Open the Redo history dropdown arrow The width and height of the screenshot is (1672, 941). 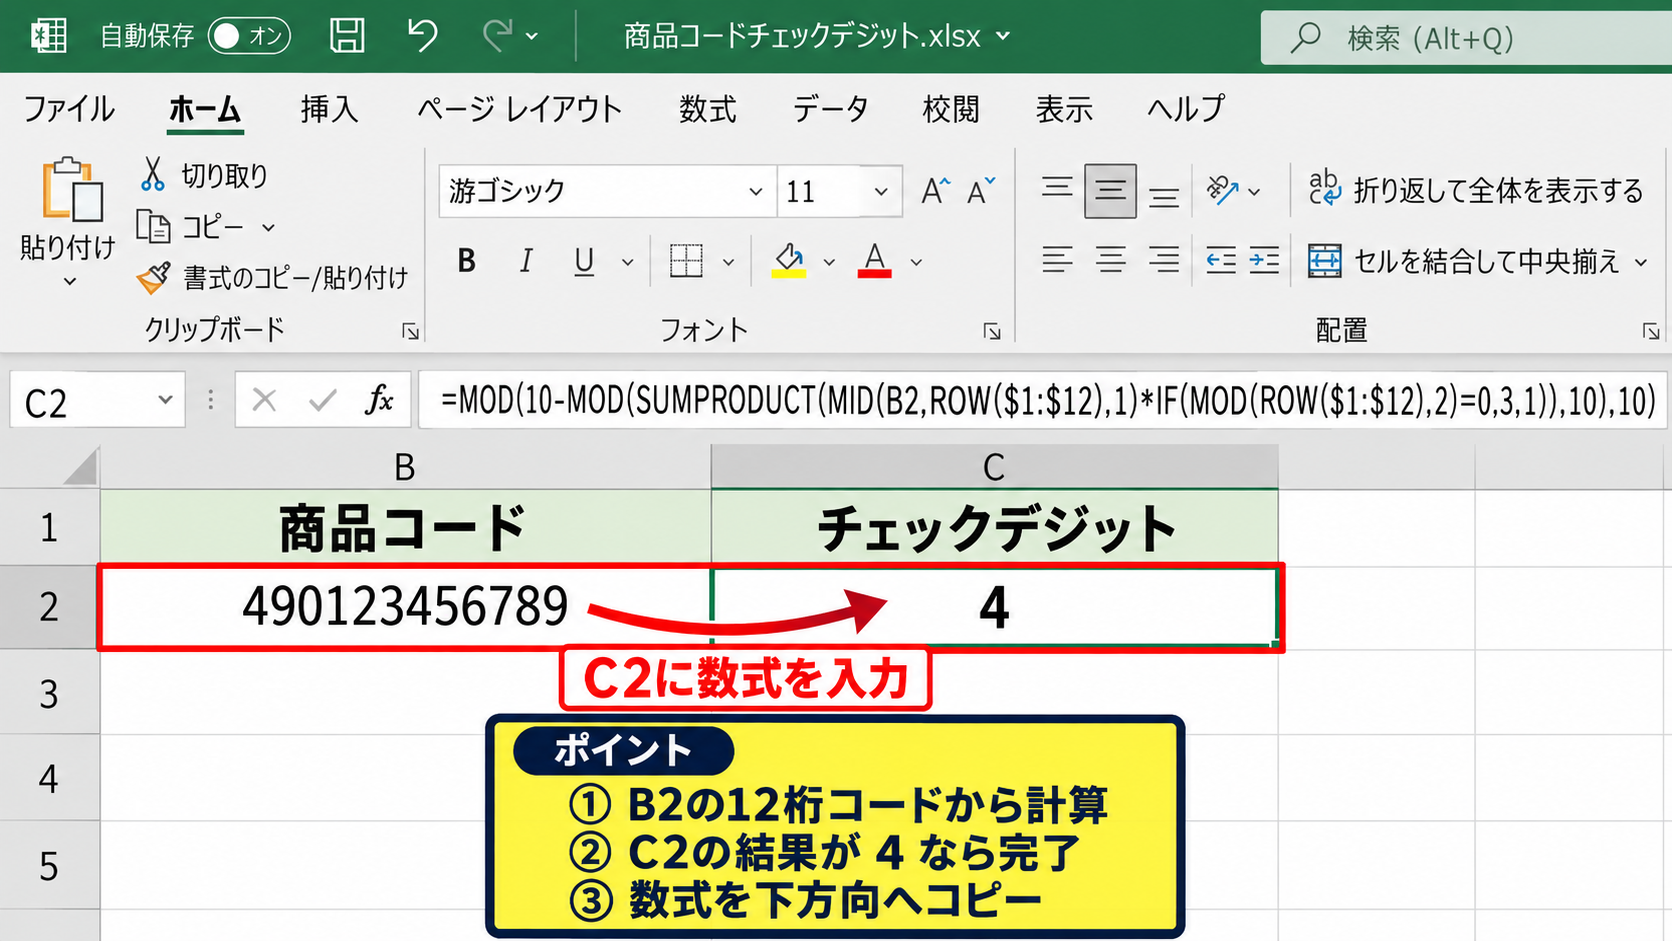pyautogui.click(x=532, y=37)
